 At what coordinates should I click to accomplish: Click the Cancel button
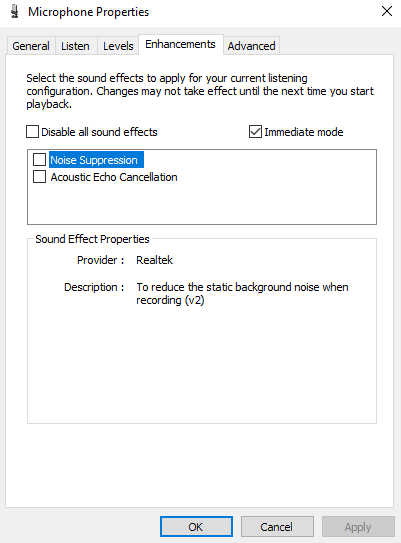click(277, 527)
